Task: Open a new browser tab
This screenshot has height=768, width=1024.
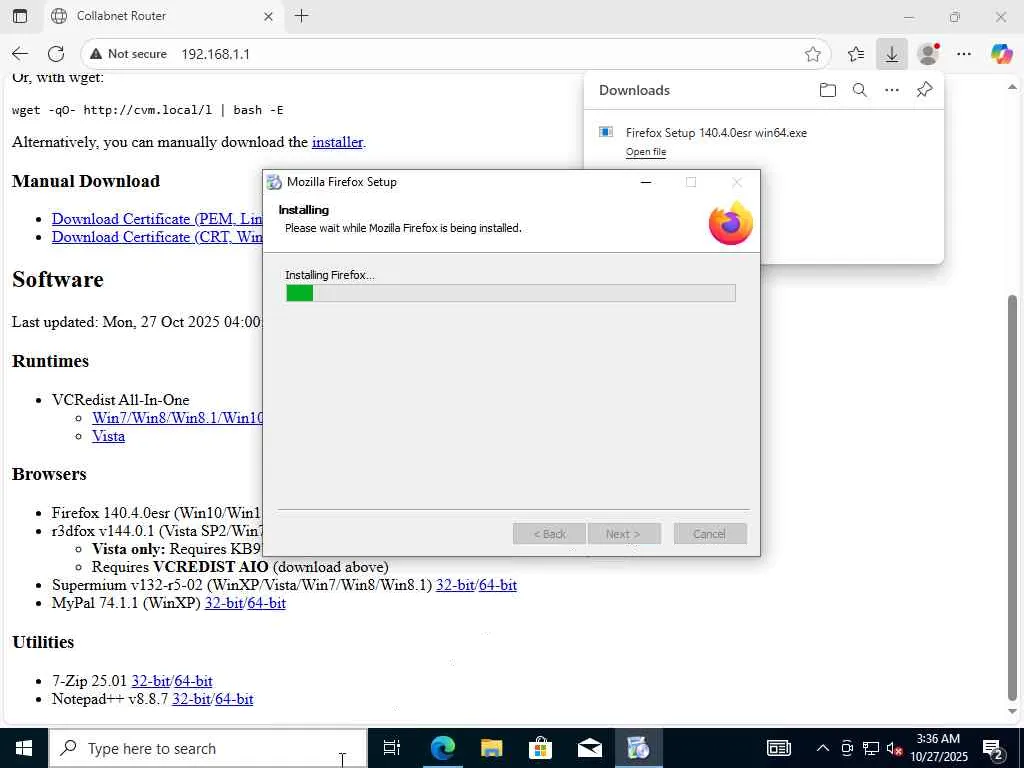Action: click(302, 16)
